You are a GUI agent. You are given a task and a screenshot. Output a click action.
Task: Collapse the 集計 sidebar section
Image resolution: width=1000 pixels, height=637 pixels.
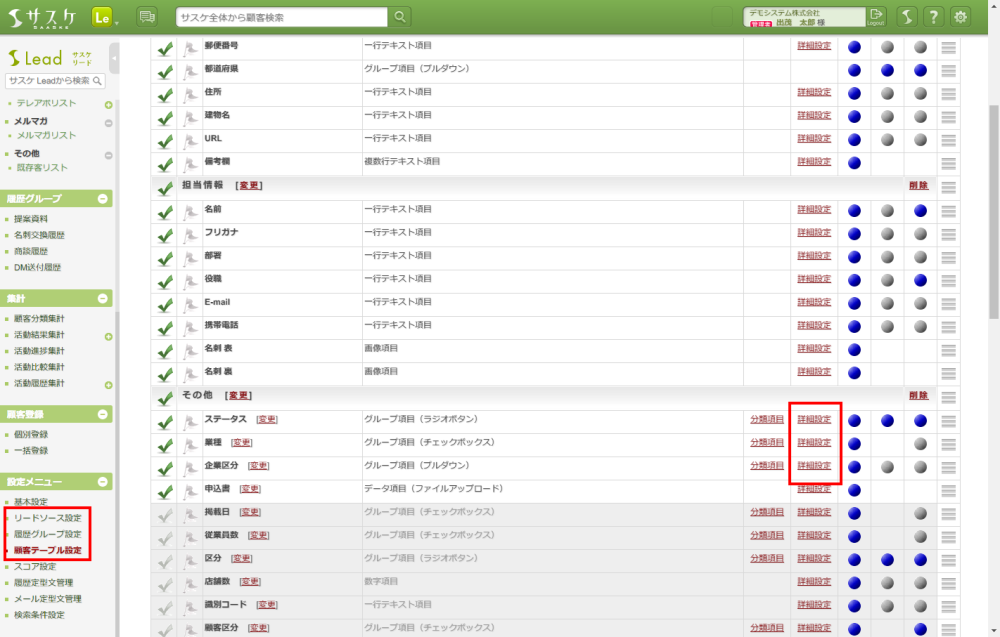(102, 299)
